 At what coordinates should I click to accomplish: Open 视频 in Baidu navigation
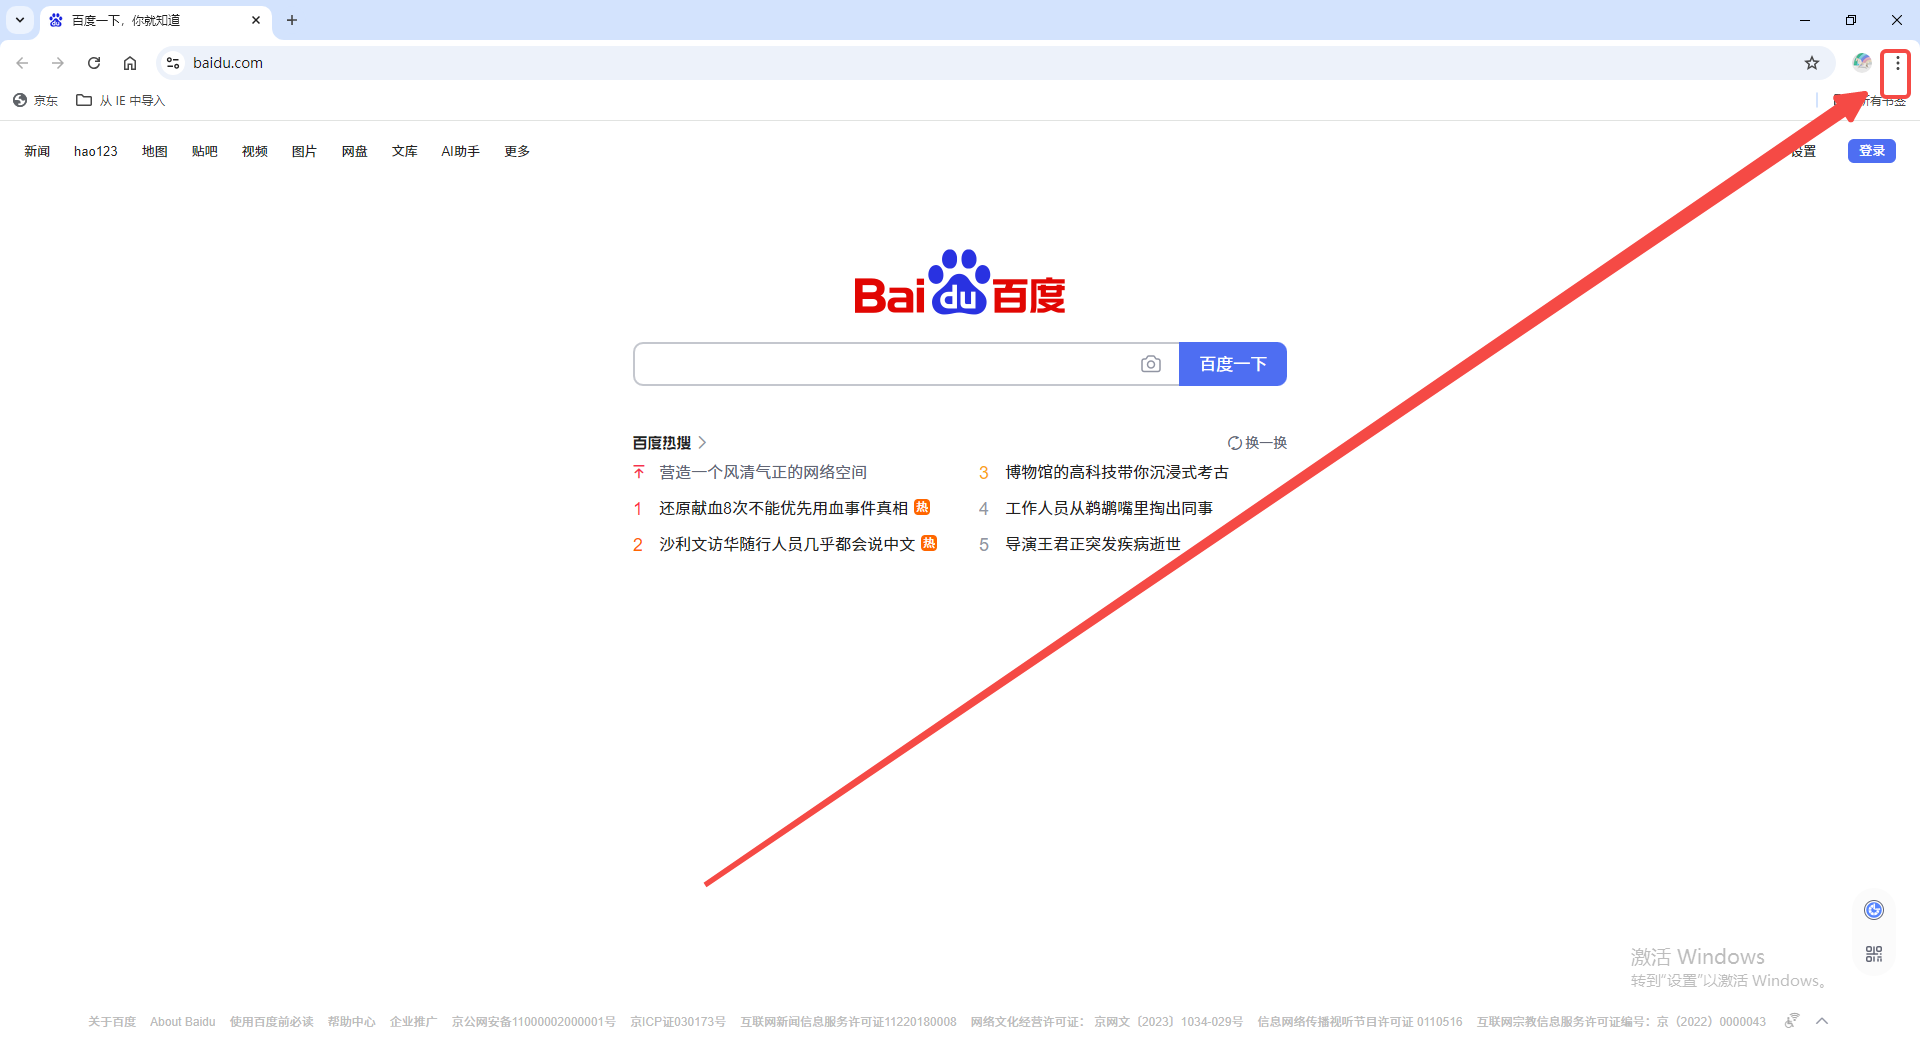(255, 151)
